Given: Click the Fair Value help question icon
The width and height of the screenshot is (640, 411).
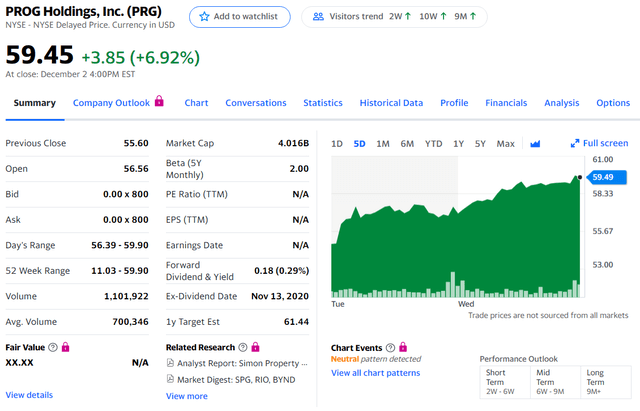Looking at the screenshot, I should (x=53, y=347).
